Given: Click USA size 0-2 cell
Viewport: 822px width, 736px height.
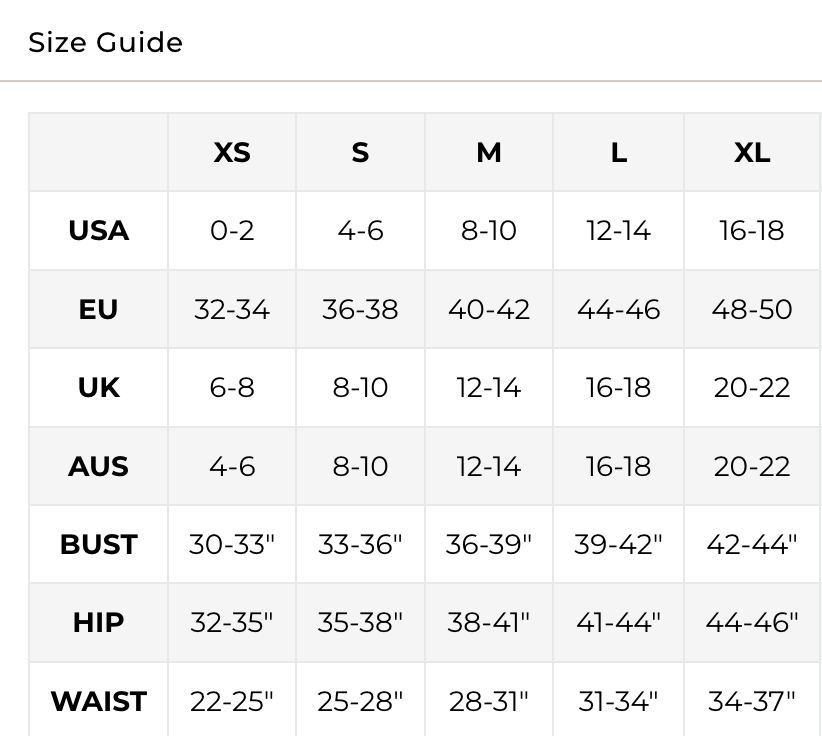Looking at the screenshot, I should coord(232,231).
